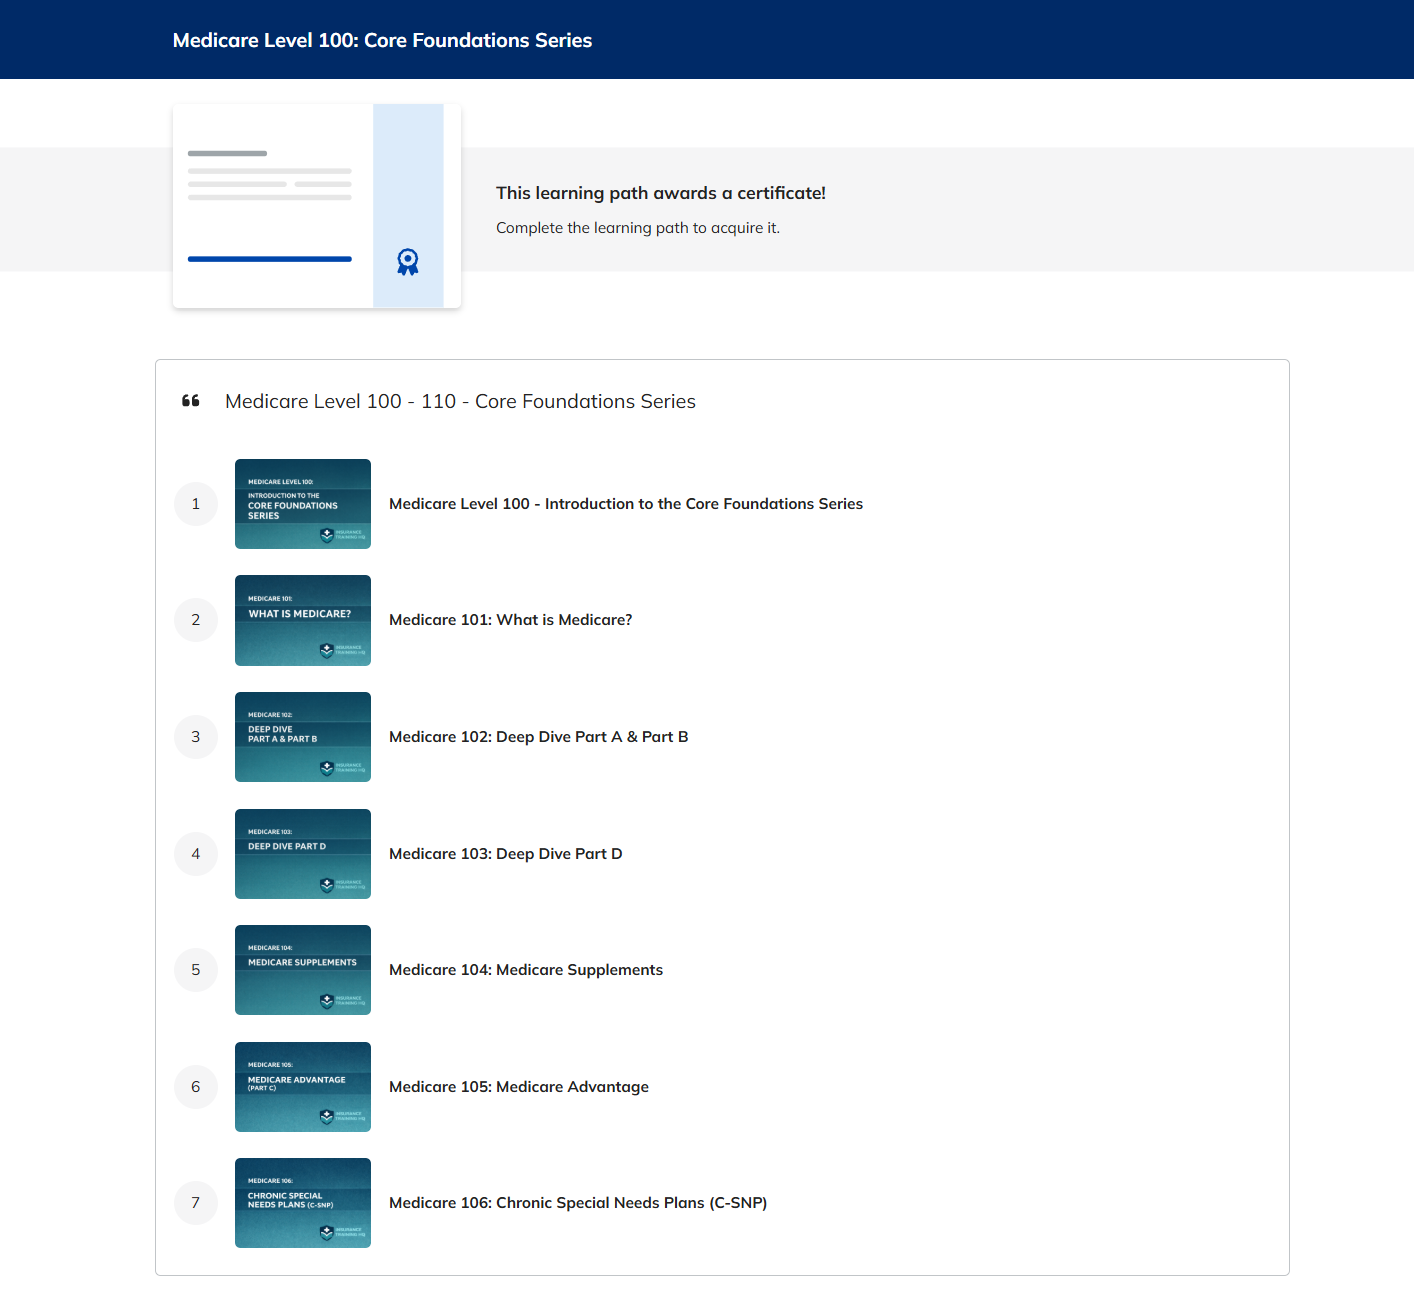Open Medicare 103: Deep Dive Part D link
The width and height of the screenshot is (1414, 1301).
tap(506, 854)
